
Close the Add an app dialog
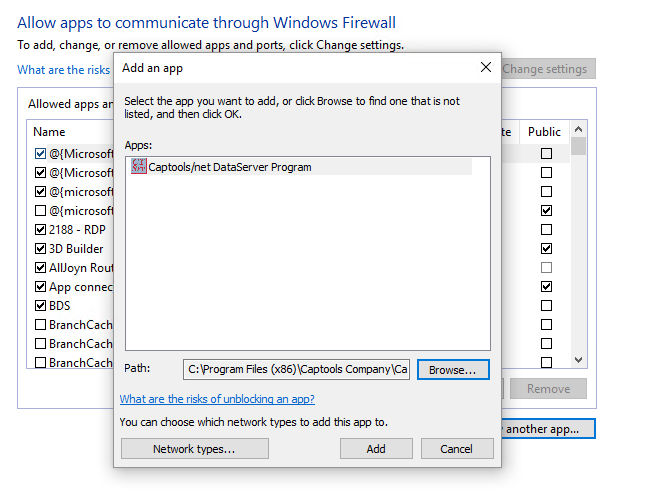(486, 68)
